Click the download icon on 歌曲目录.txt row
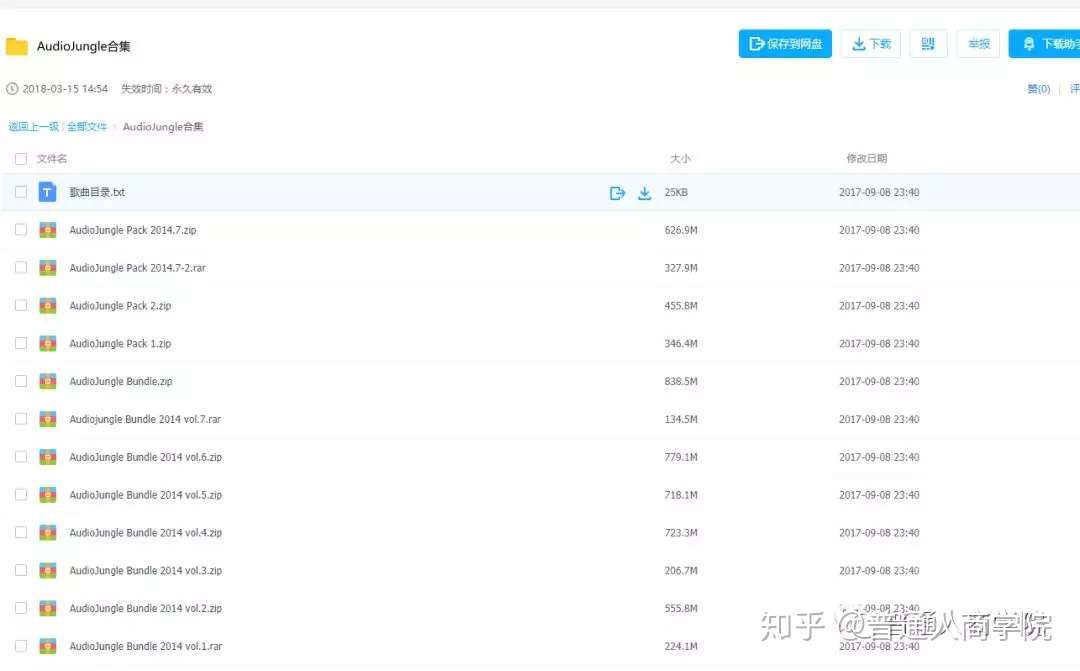This screenshot has height=671, width=1080. [x=644, y=193]
